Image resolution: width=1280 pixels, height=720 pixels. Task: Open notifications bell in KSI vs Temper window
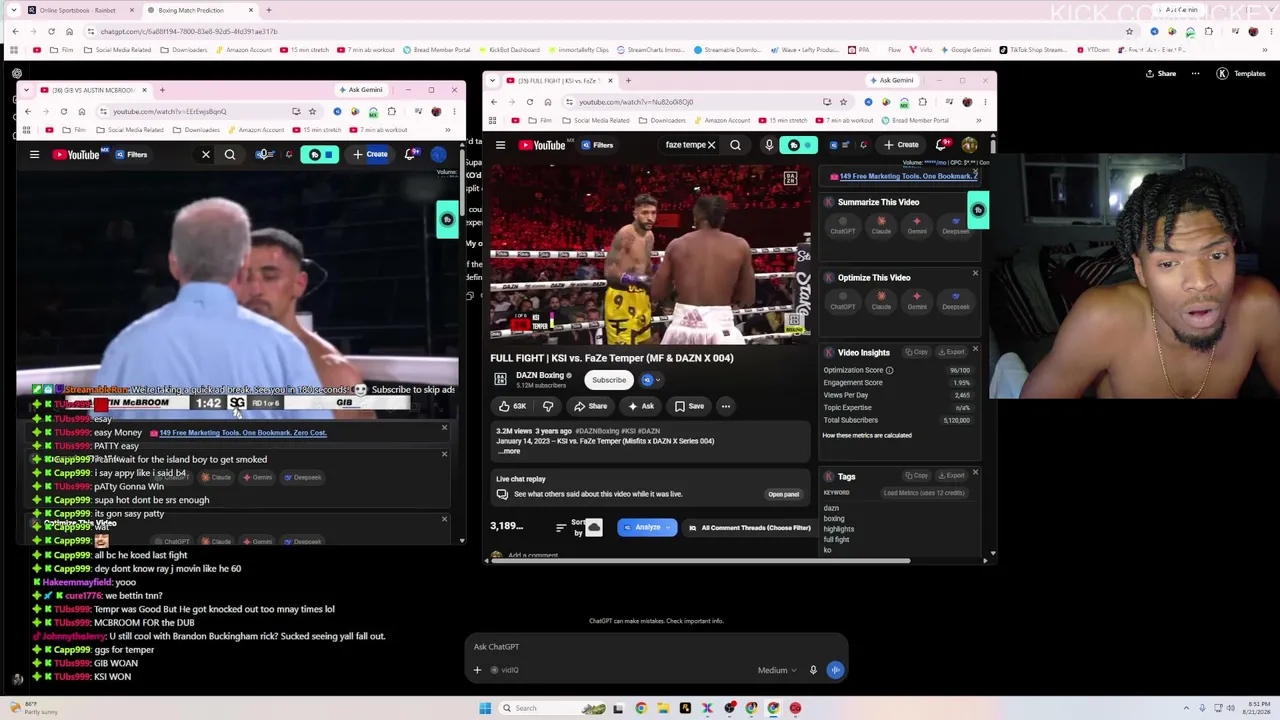[941, 145]
